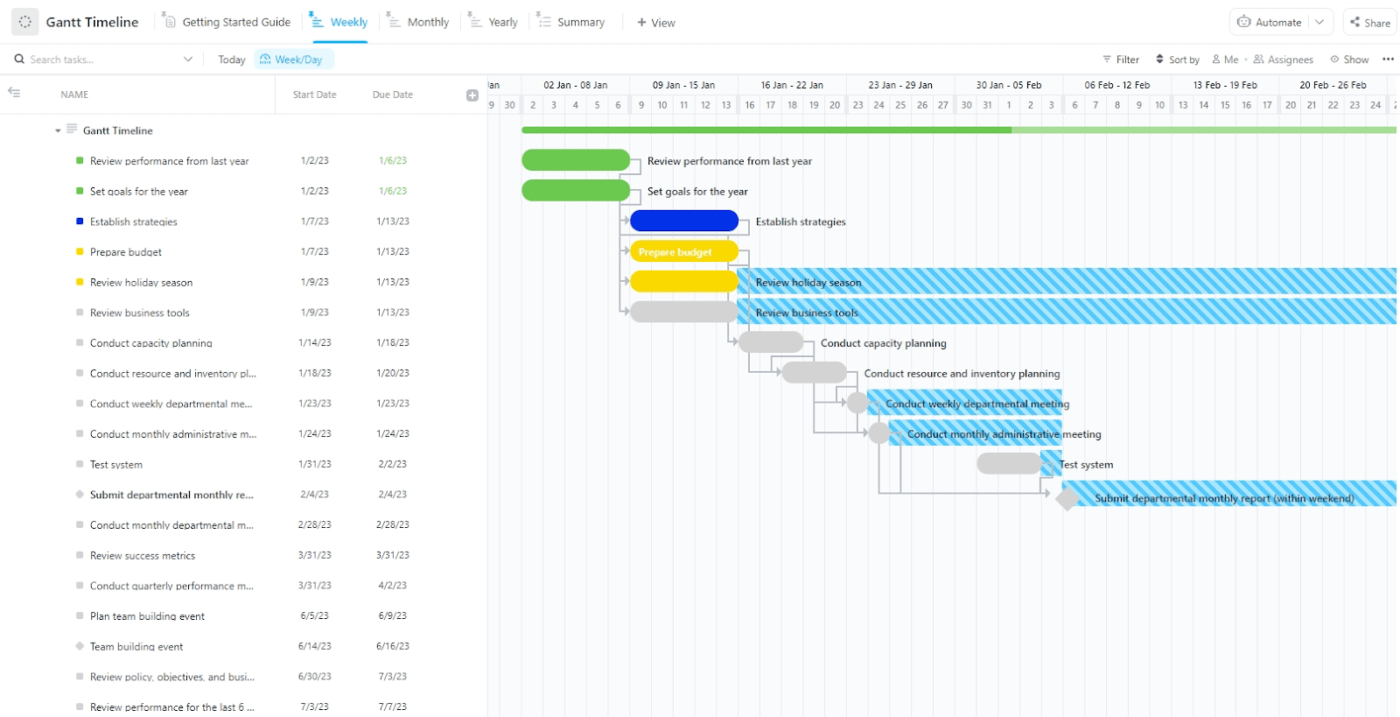Toggle the Weekly view tab pin icon
Screen dimensions: 1400x717
tap(312, 13)
